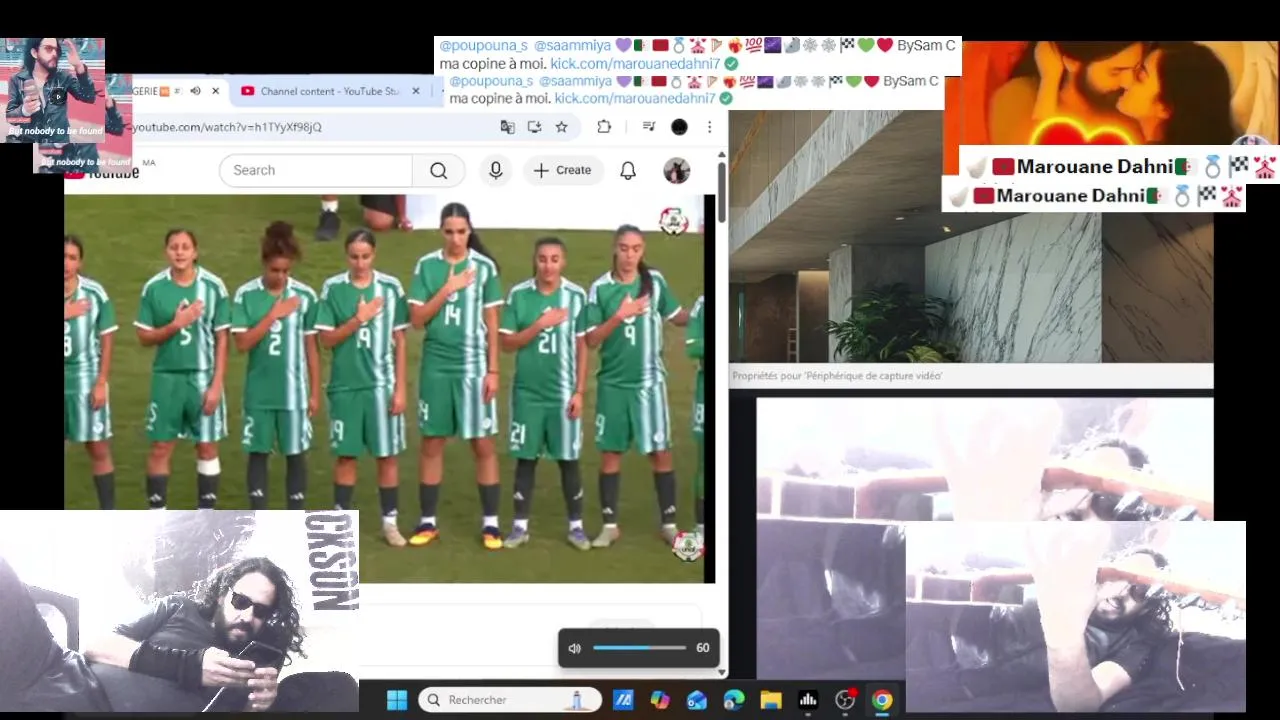Launch Copilot from the taskbar
The image size is (1280, 720).
coord(660,700)
